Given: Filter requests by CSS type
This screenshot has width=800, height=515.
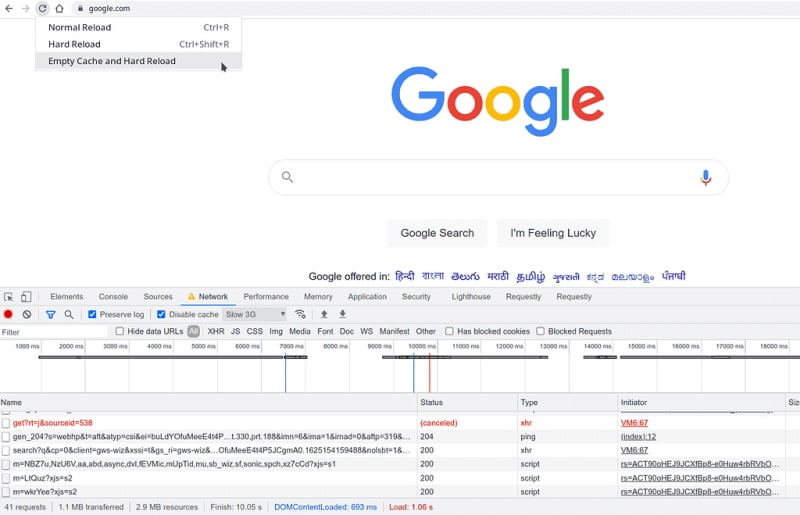Looking at the screenshot, I should tap(255, 331).
